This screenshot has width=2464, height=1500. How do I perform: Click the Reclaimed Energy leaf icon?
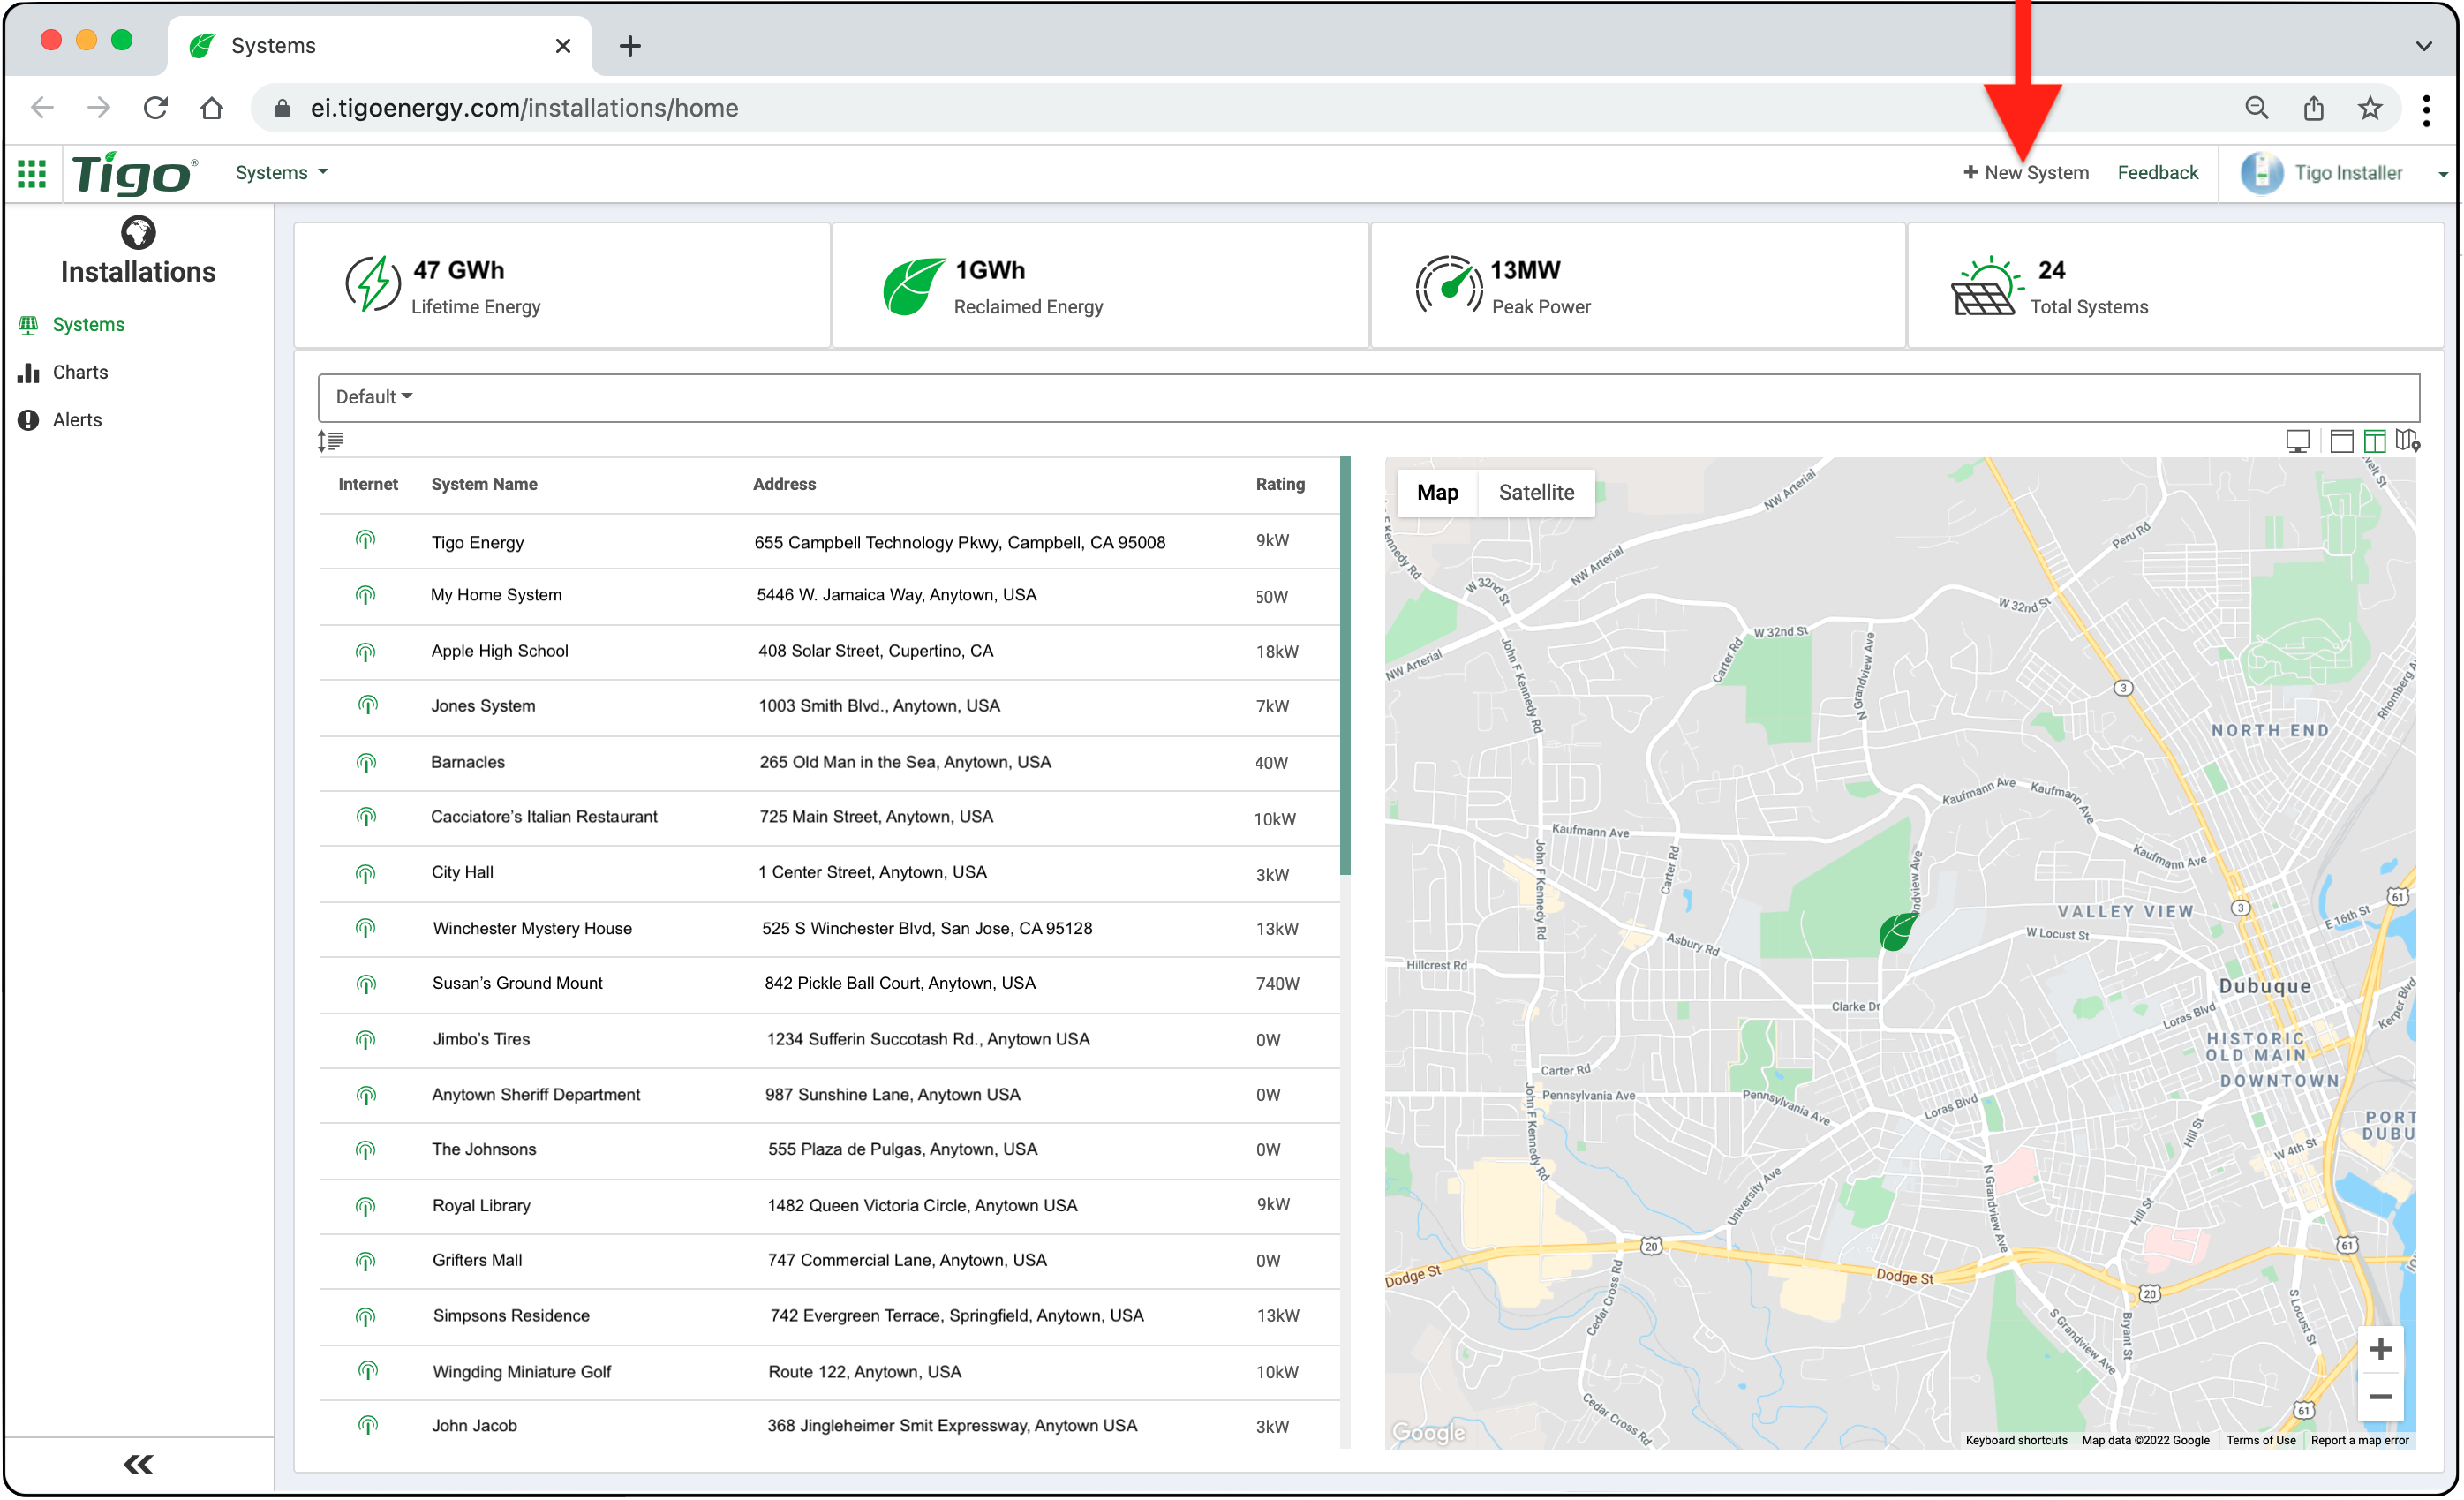(x=913, y=286)
